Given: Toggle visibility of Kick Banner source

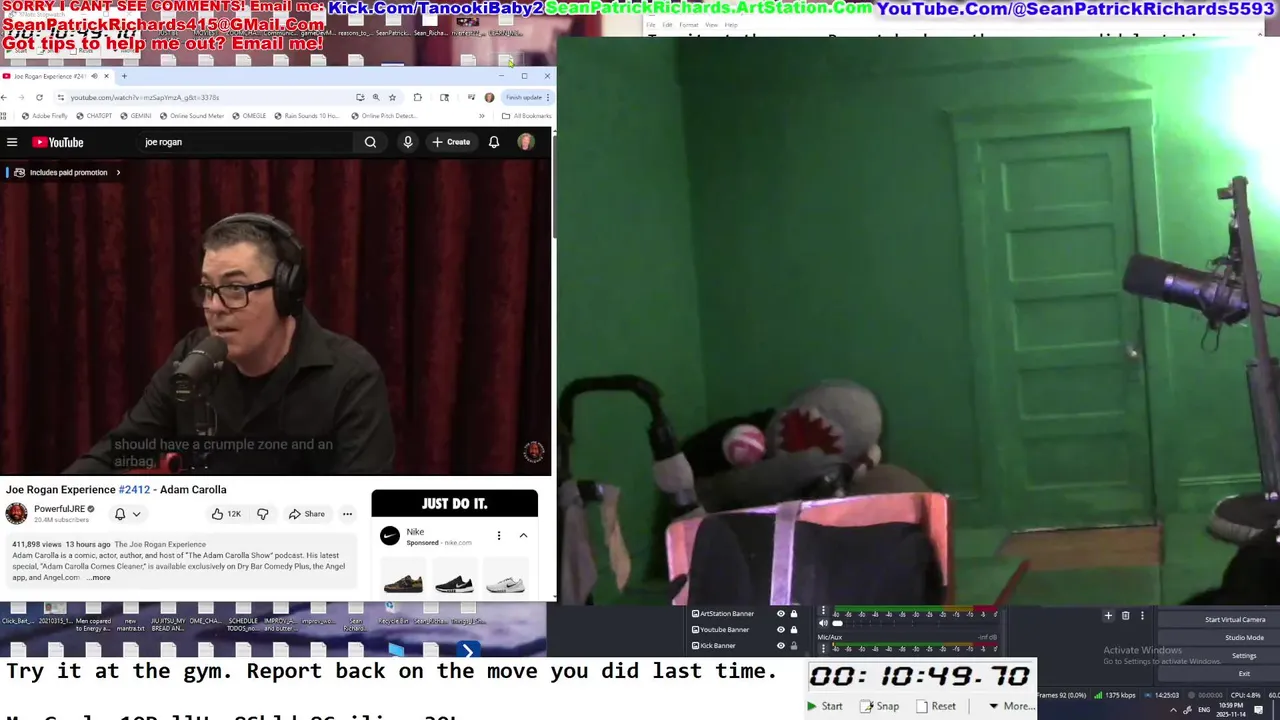Looking at the screenshot, I should pos(781,646).
